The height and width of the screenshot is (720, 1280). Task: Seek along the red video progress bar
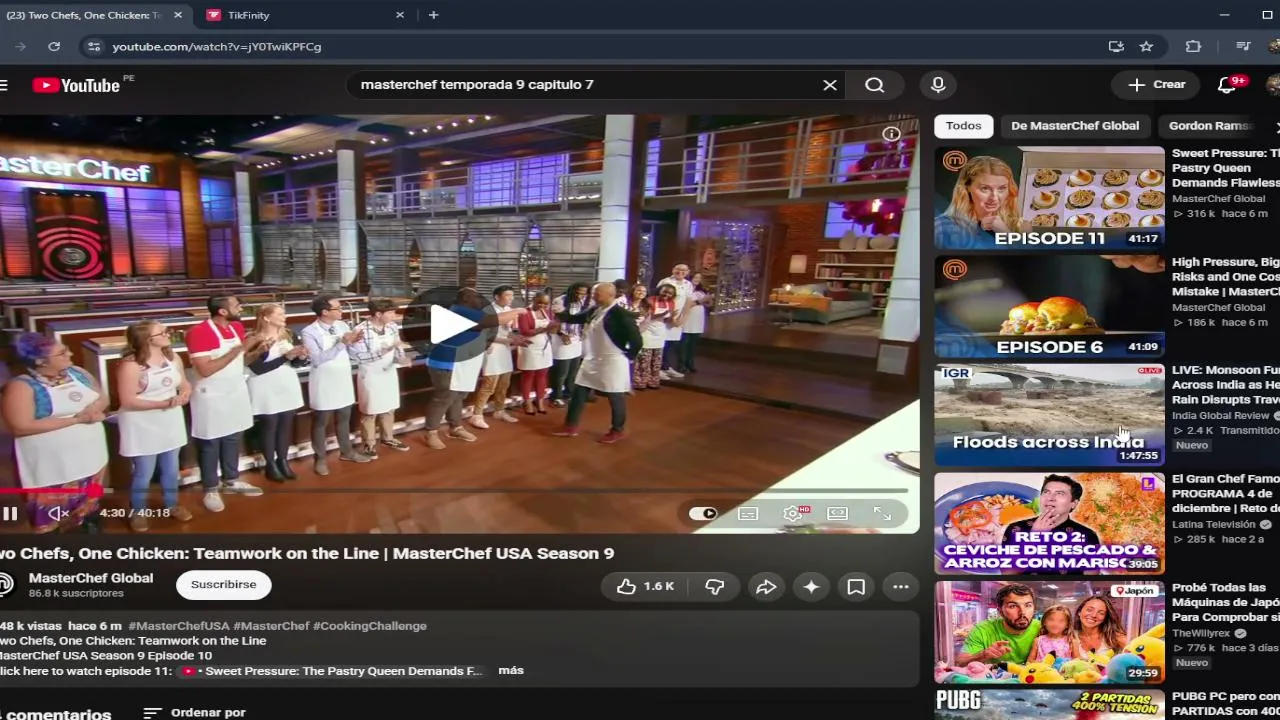coord(454,491)
